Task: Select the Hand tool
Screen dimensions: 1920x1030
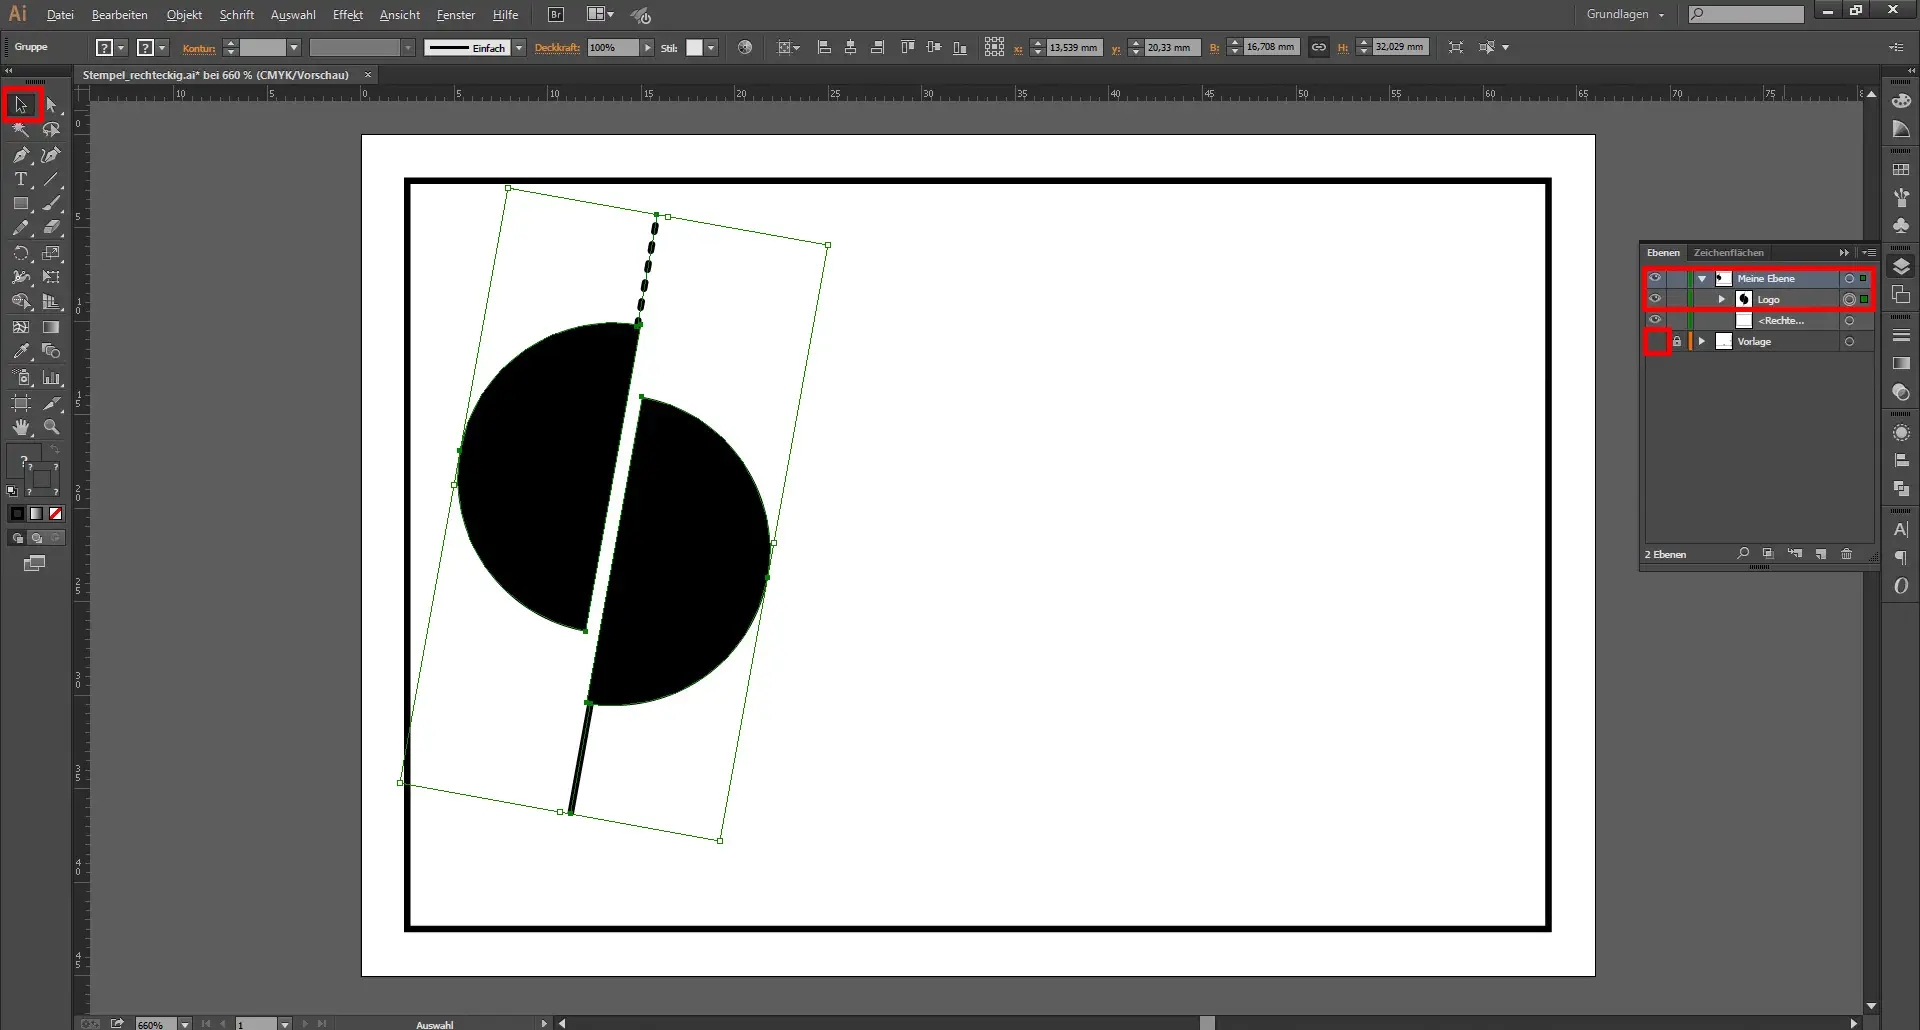Action: [21, 427]
